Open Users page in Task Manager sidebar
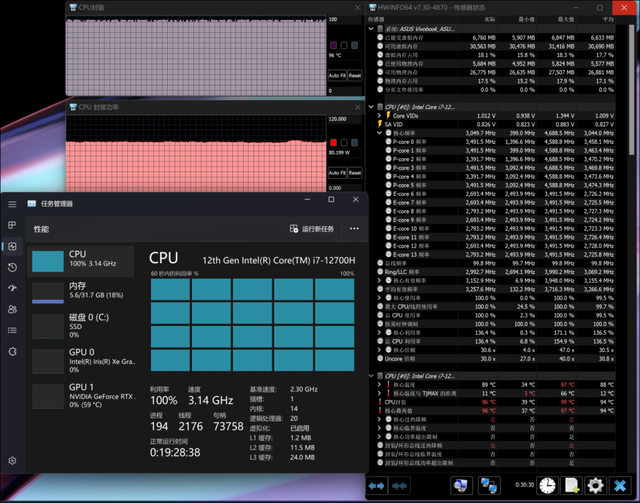Viewport: 640px width, 503px height. pyautogui.click(x=12, y=309)
